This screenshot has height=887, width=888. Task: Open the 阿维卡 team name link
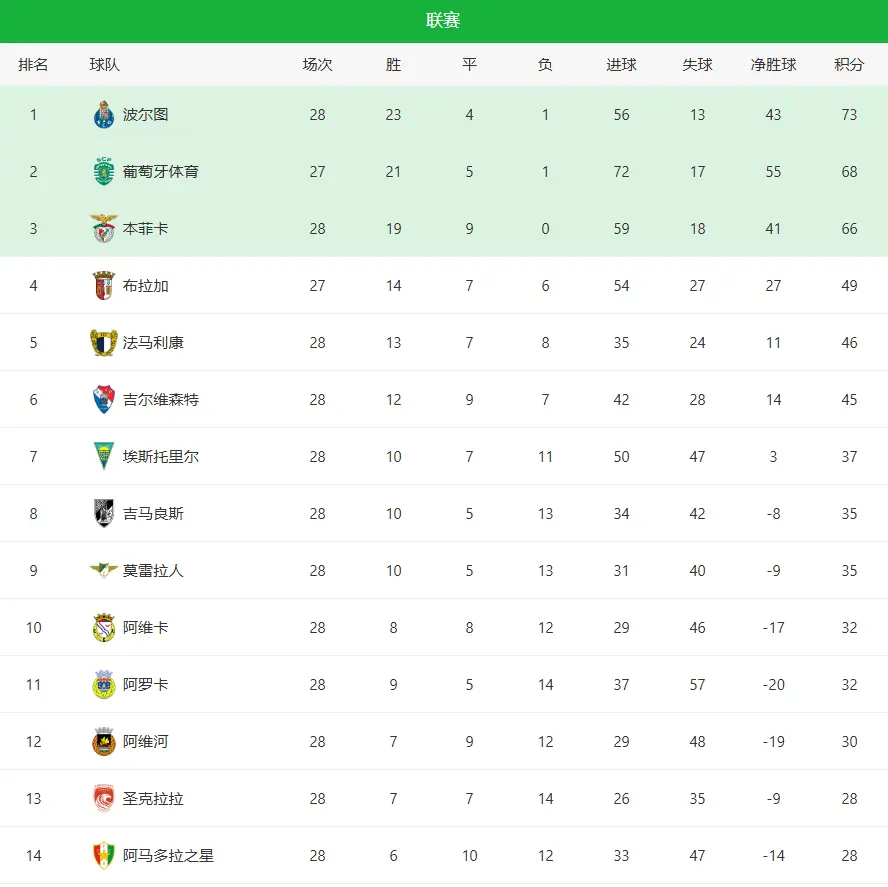tap(146, 628)
